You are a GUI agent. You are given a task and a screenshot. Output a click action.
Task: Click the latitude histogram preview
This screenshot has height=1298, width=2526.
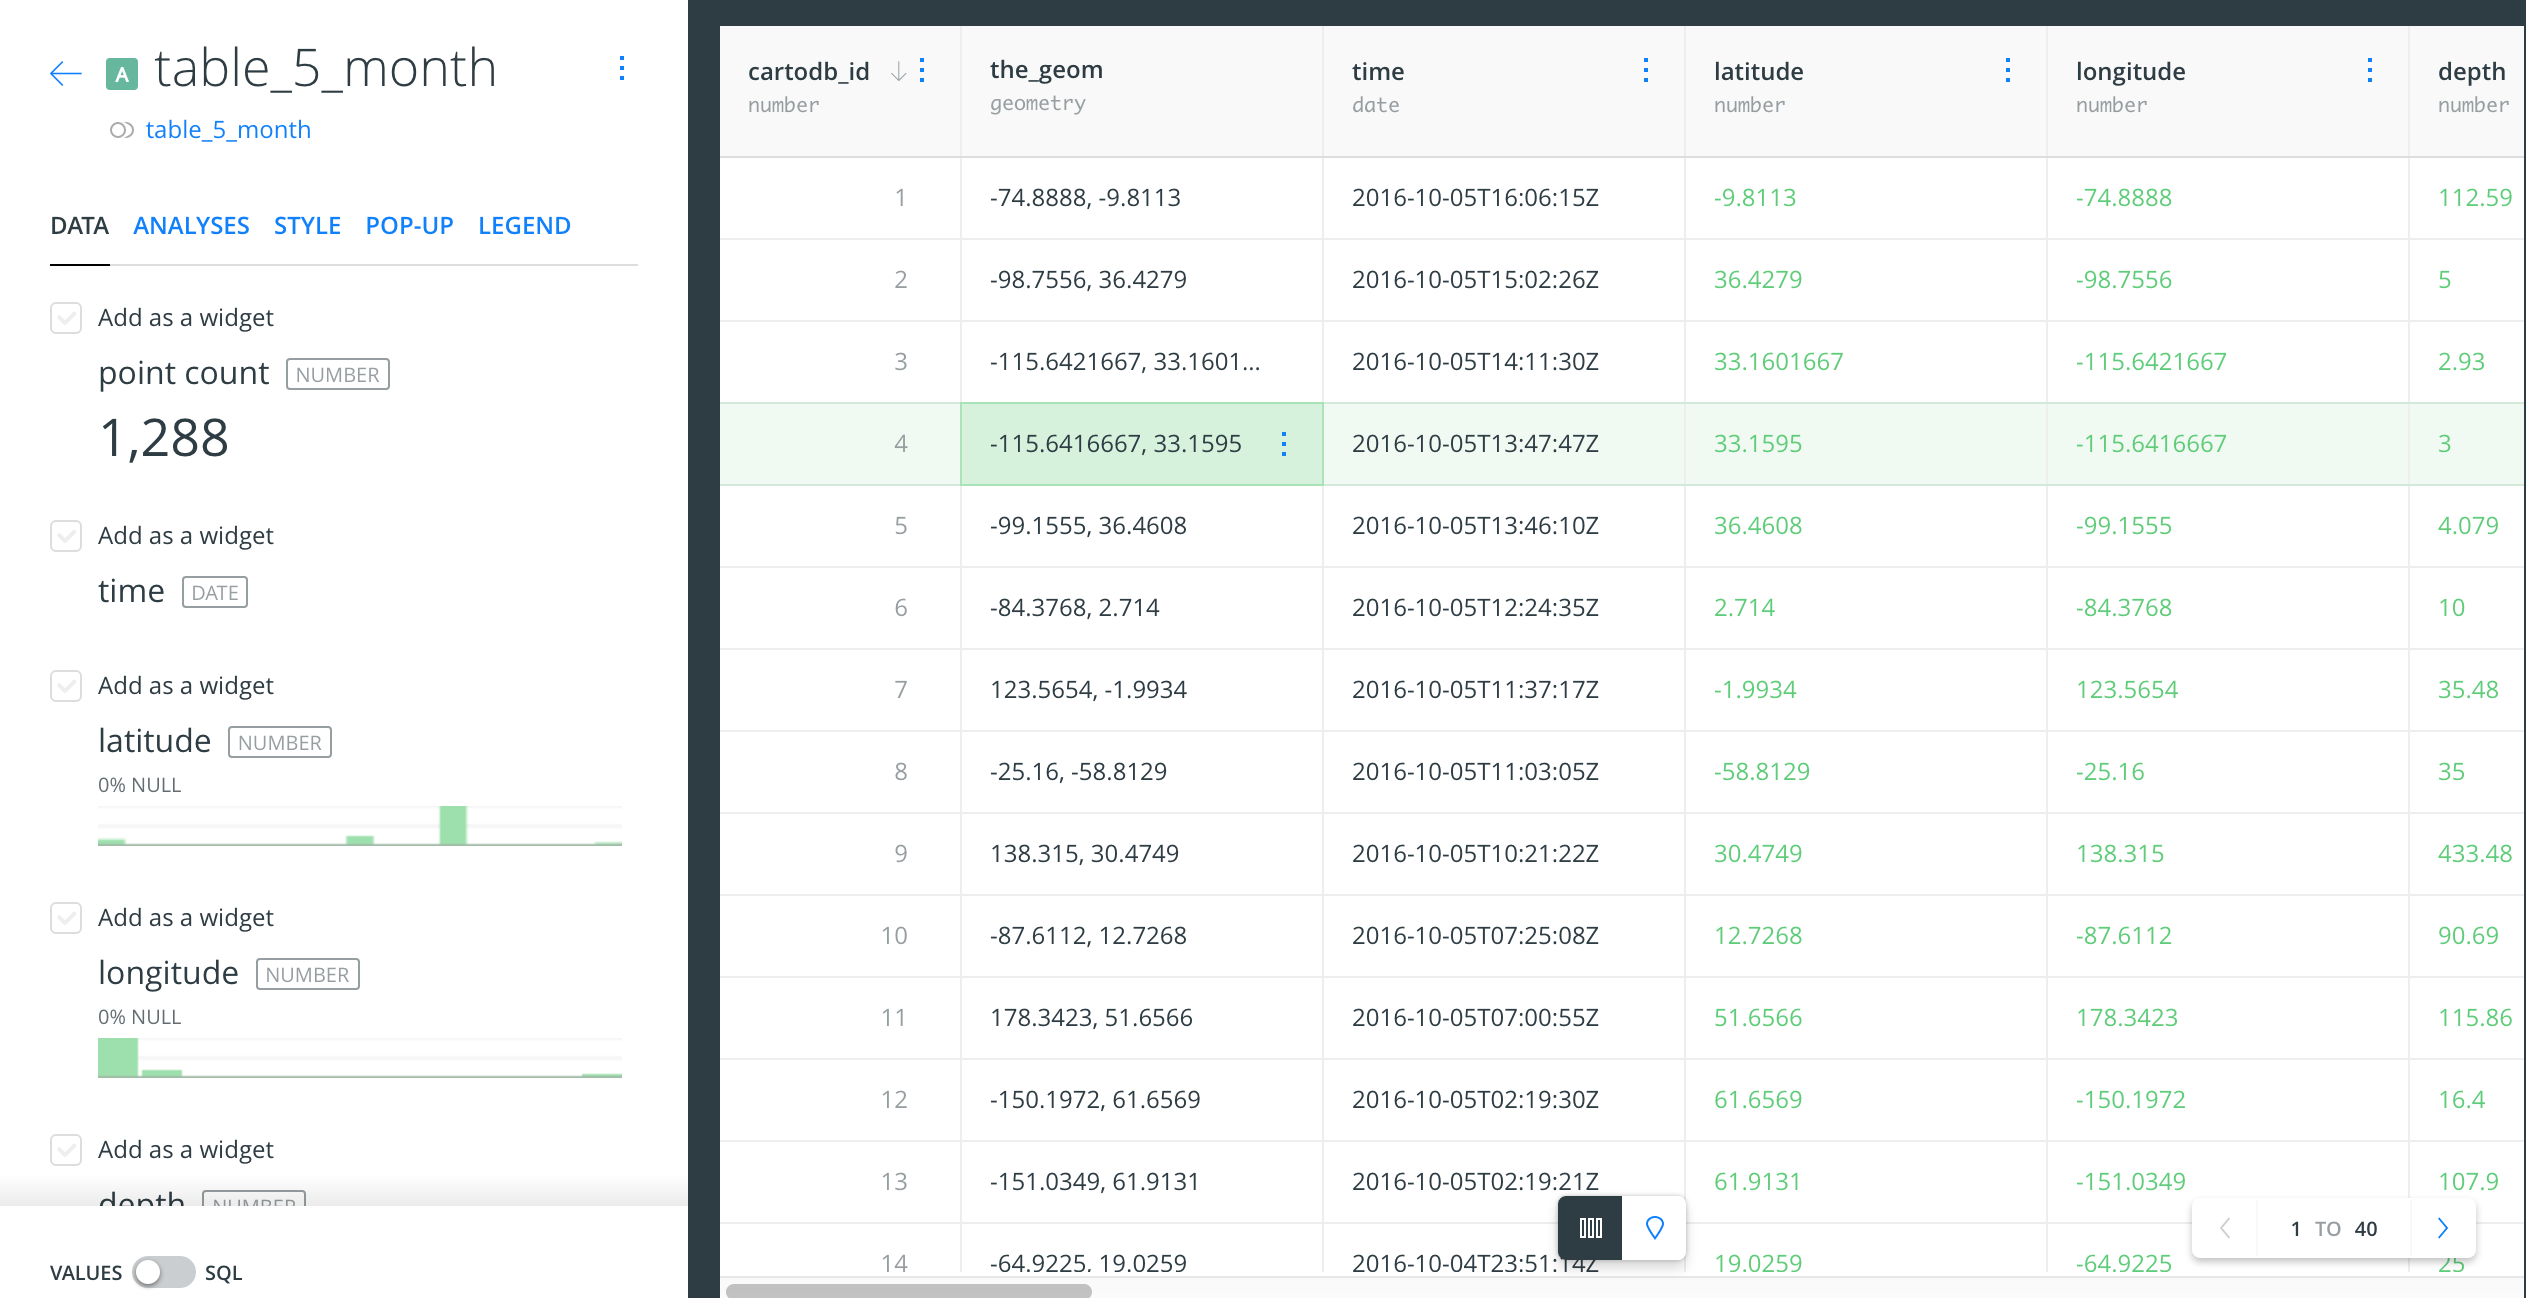click(360, 825)
